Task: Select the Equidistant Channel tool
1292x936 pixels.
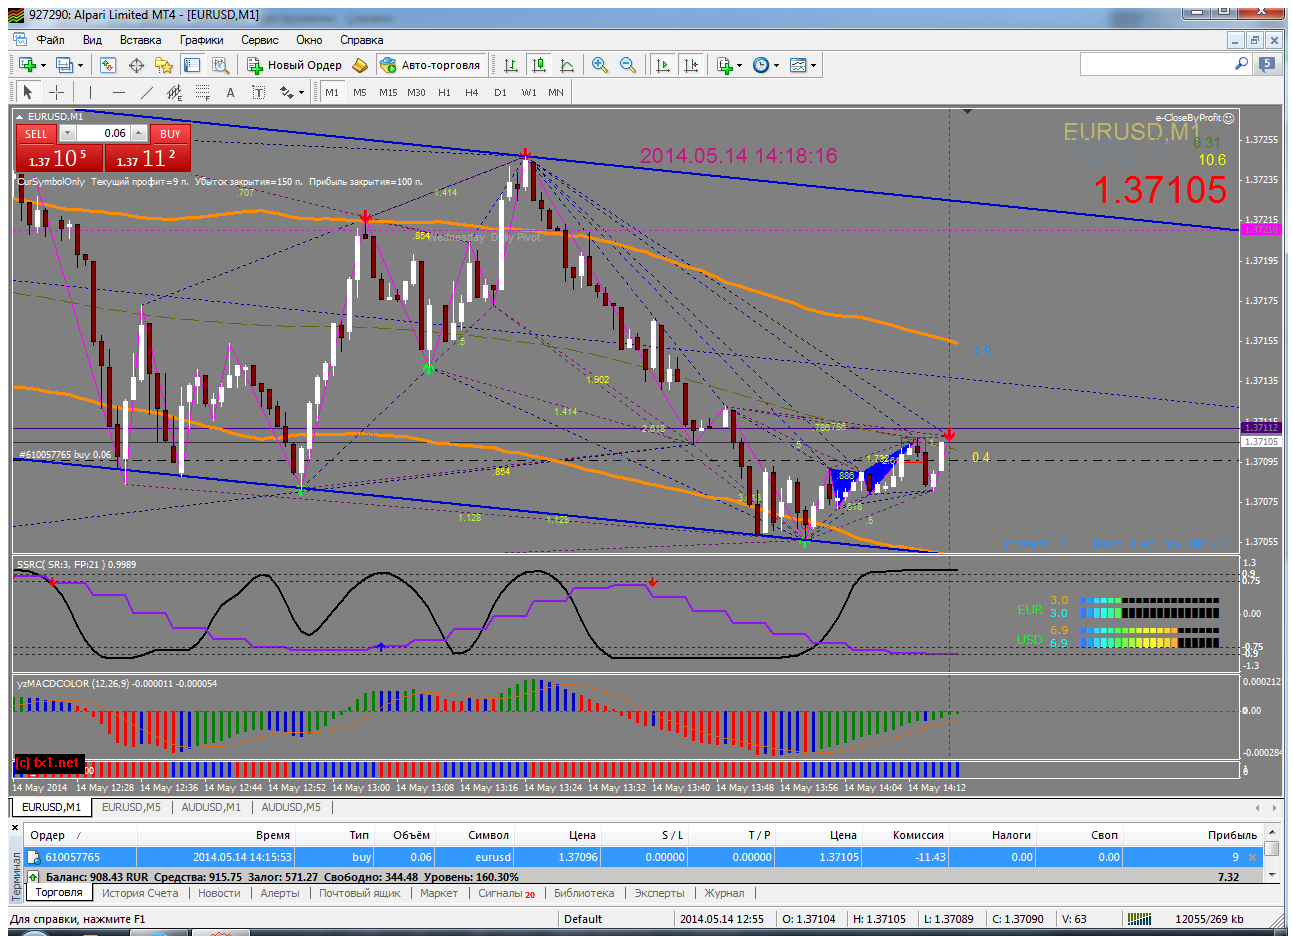Action: tap(174, 92)
